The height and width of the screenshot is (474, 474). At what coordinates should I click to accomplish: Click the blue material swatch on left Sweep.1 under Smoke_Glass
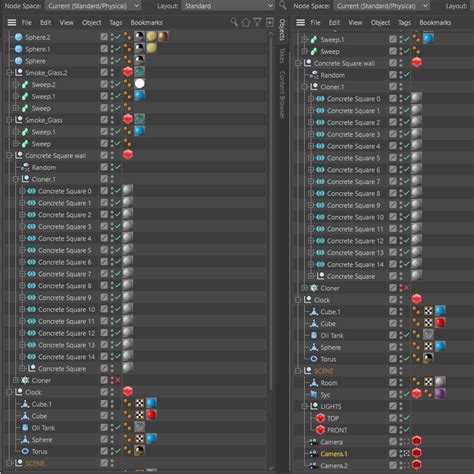coord(140,131)
